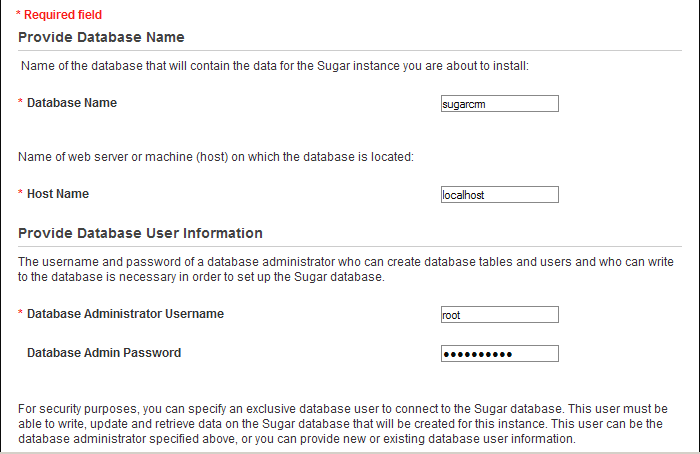The height and width of the screenshot is (454, 700).
Task: Focus the Host Name text box
Action: point(500,195)
